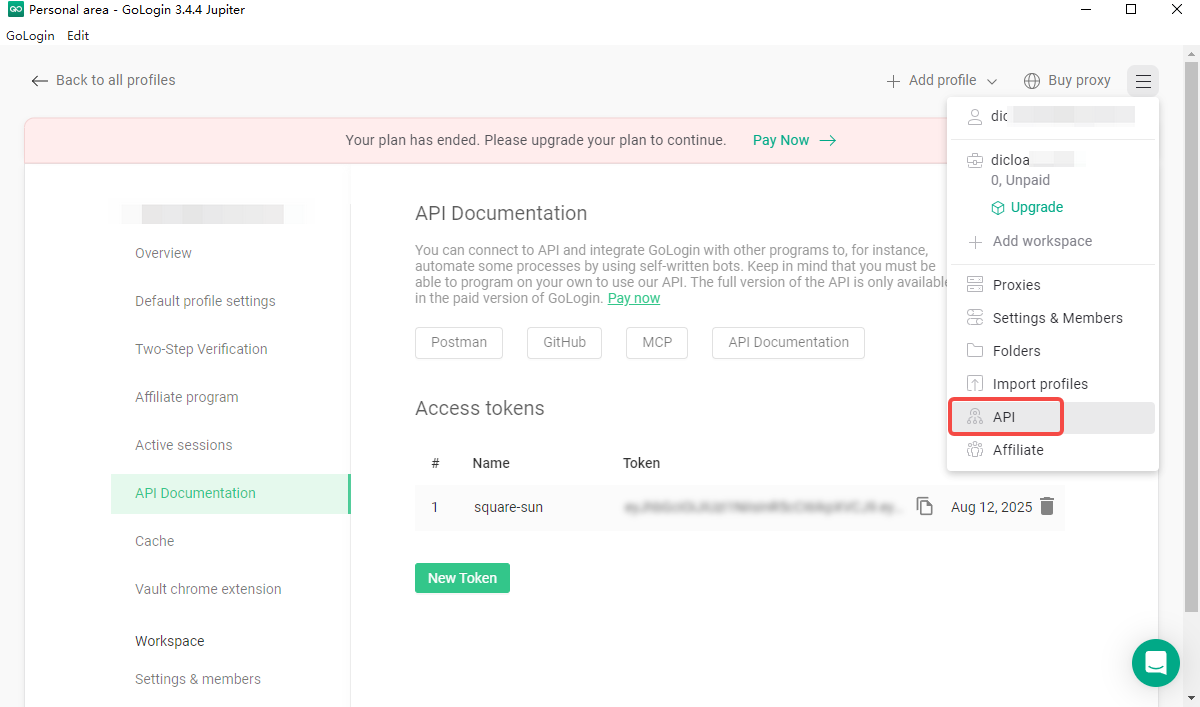Select API Documentation in the left sidebar

230,493
